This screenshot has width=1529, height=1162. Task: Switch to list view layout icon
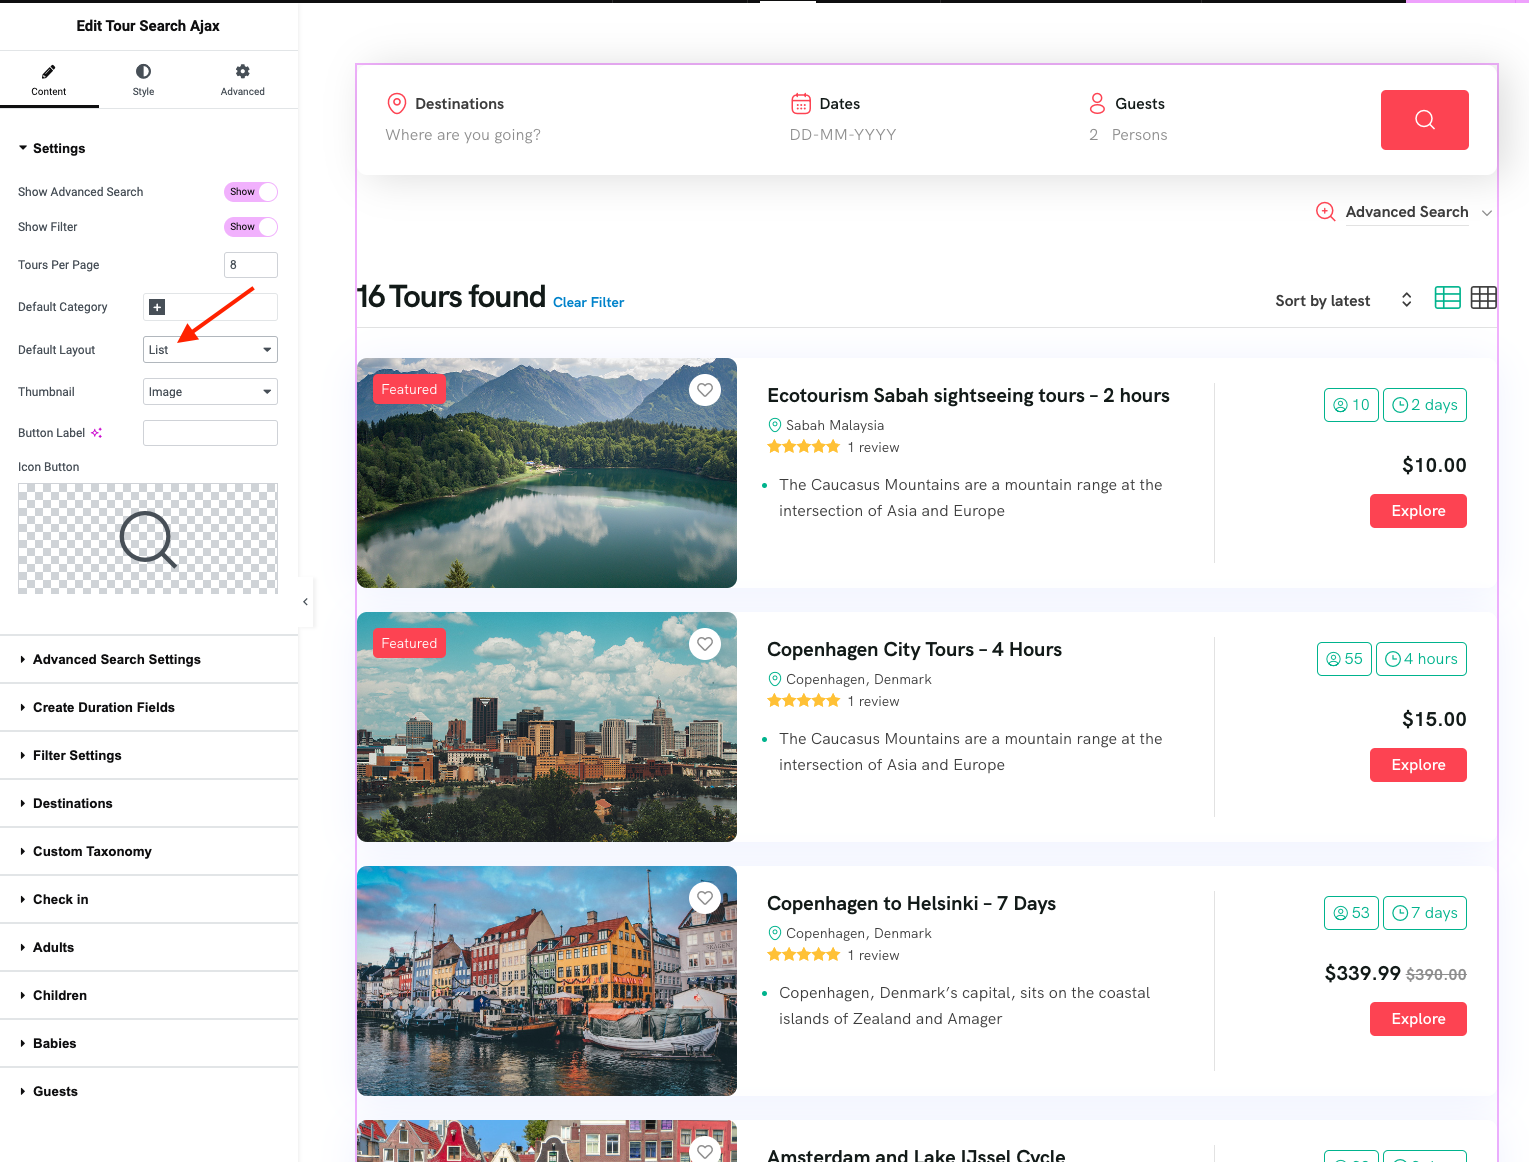(1447, 298)
